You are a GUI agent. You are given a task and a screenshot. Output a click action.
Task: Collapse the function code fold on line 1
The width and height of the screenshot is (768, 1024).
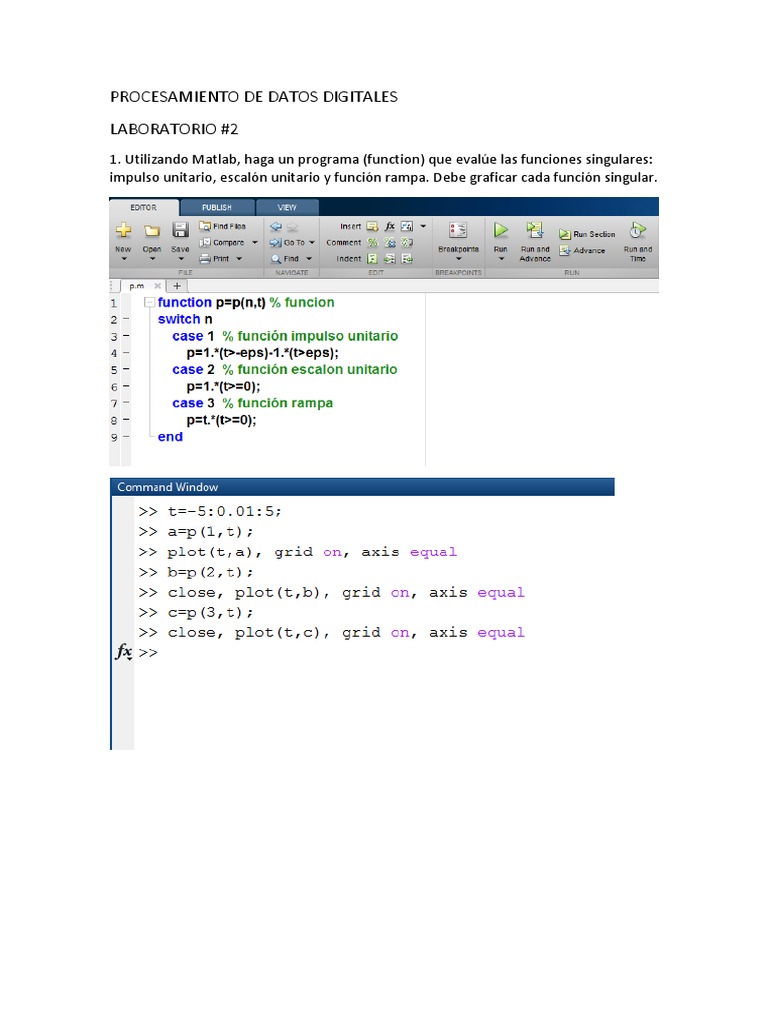[x=149, y=302]
